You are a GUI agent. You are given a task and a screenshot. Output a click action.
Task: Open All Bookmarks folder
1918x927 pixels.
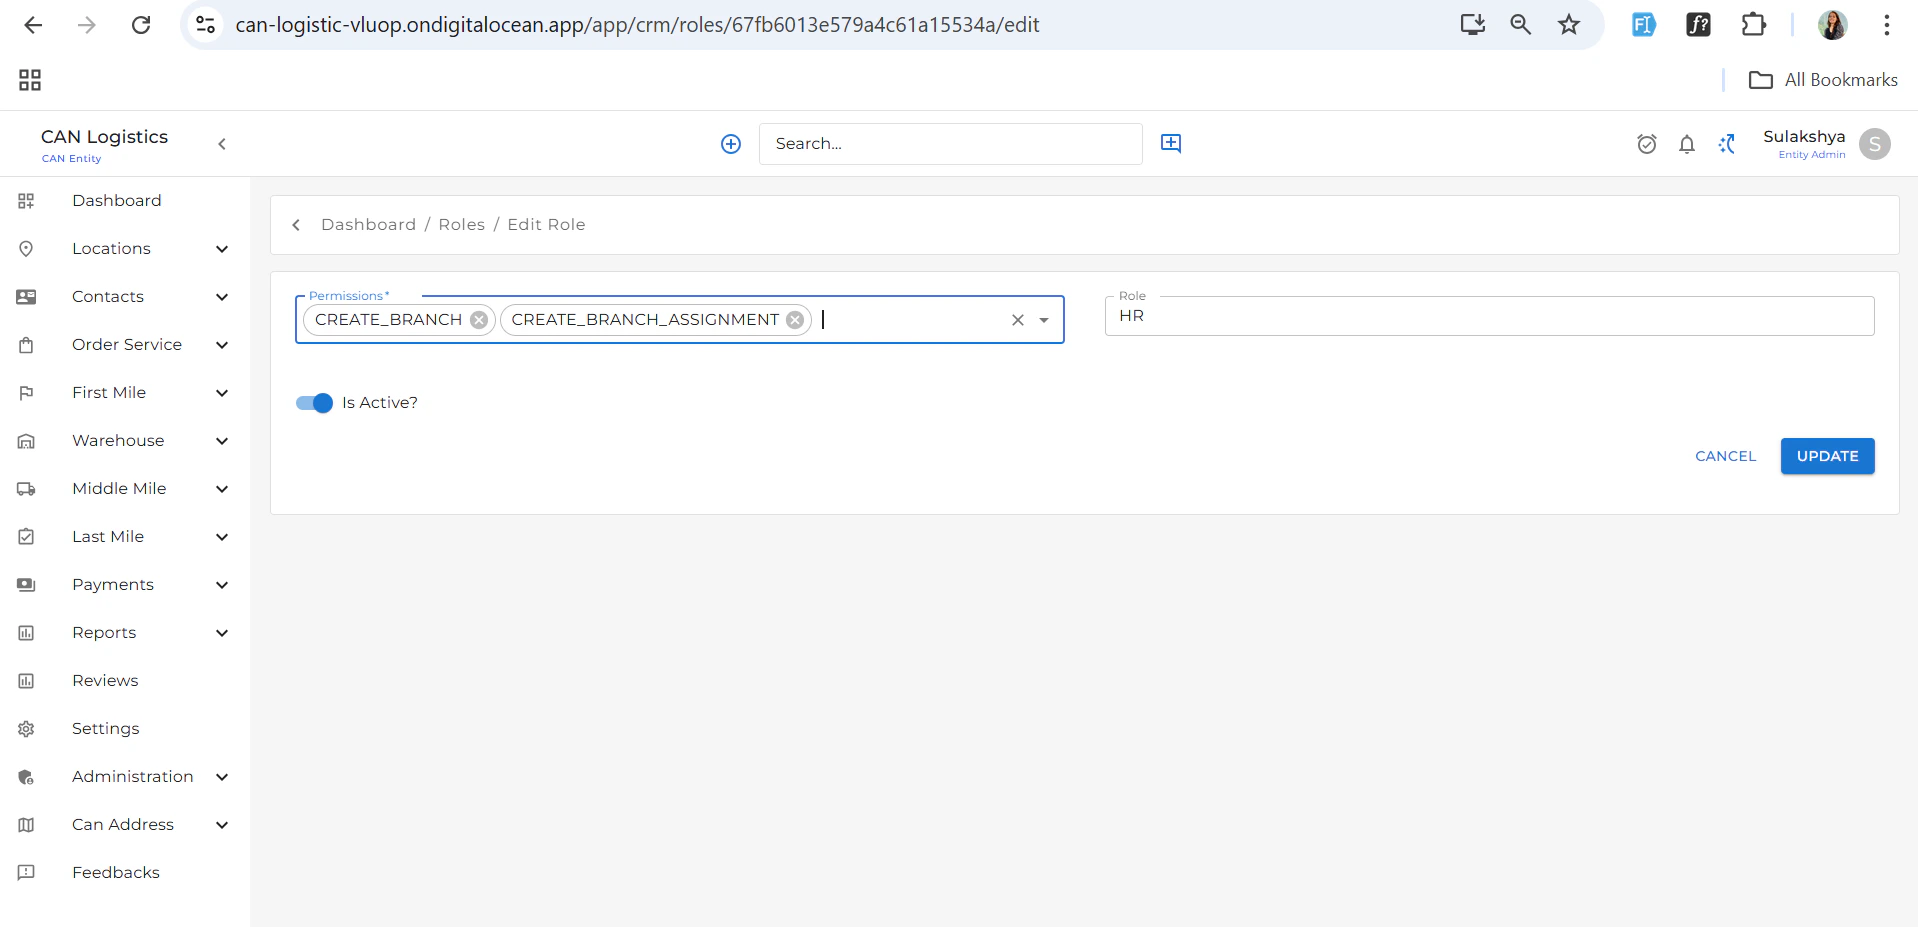tap(1823, 80)
